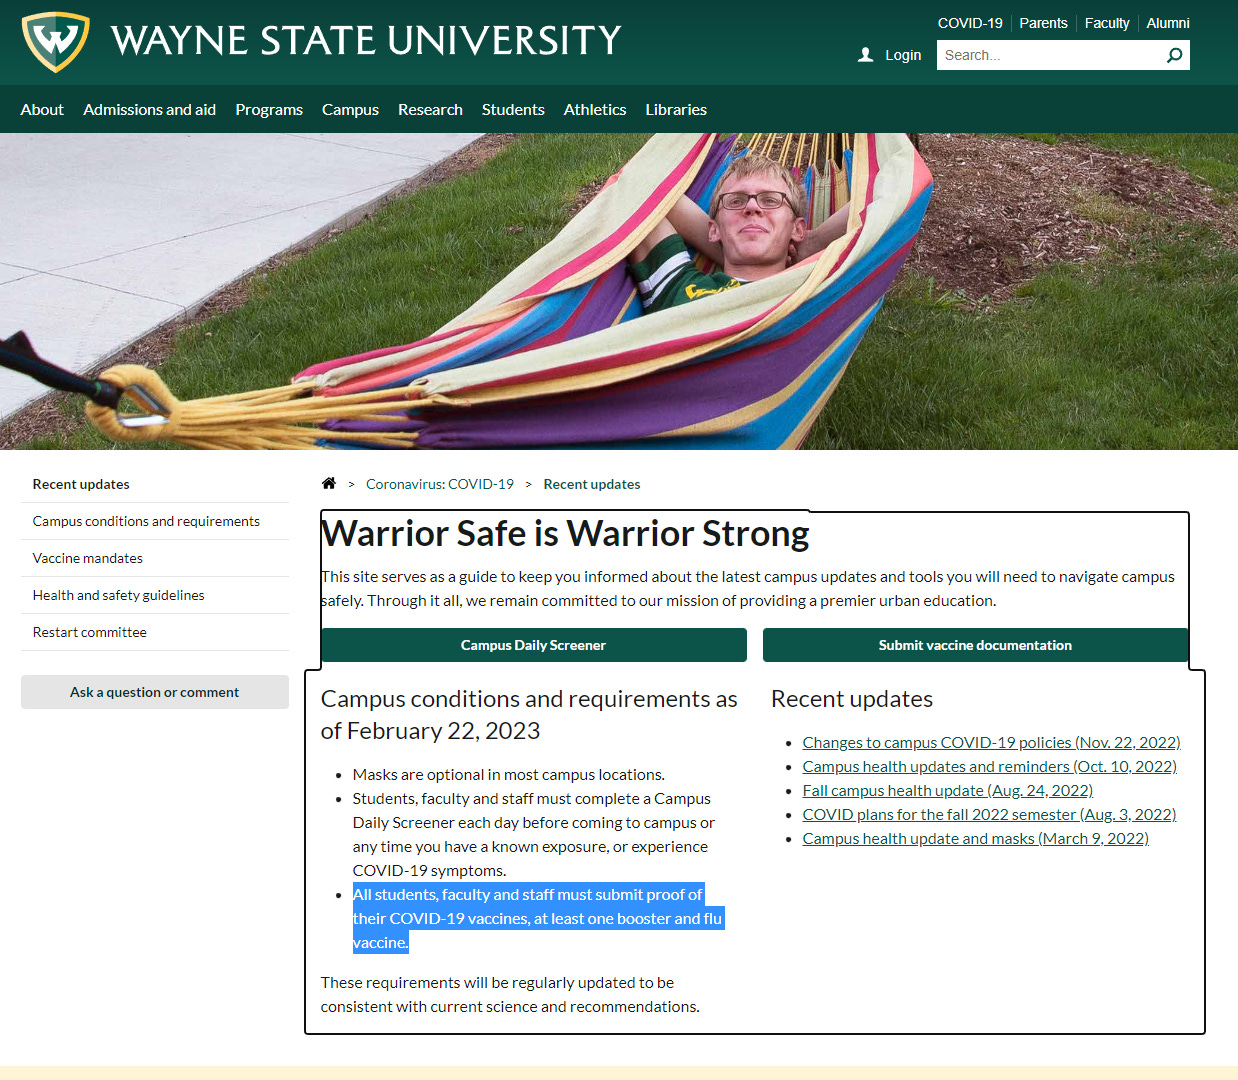Click the Campus Daily Screener button
This screenshot has width=1238, height=1080.
(534, 645)
